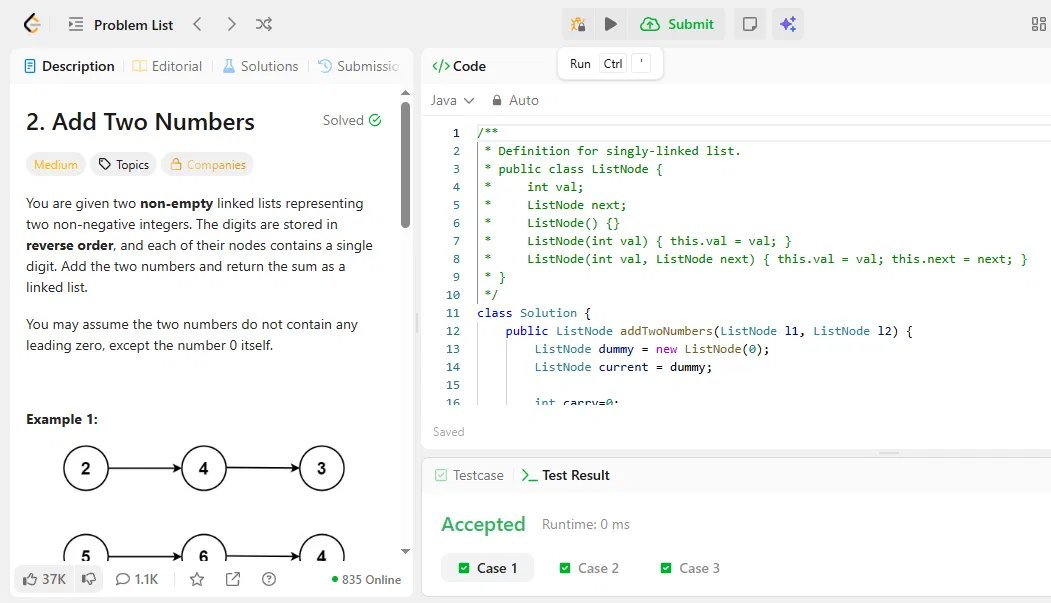The image size is (1051, 603).
Task: Open the AI sparkle assistant icon
Action: pyautogui.click(x=788, y=24)
